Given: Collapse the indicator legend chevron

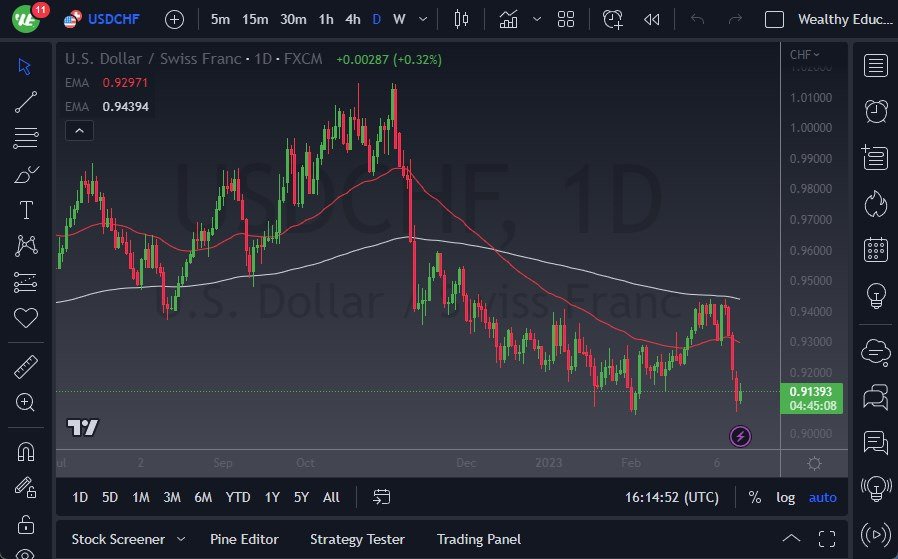Looking at the screenshot, I should (78, 130).
